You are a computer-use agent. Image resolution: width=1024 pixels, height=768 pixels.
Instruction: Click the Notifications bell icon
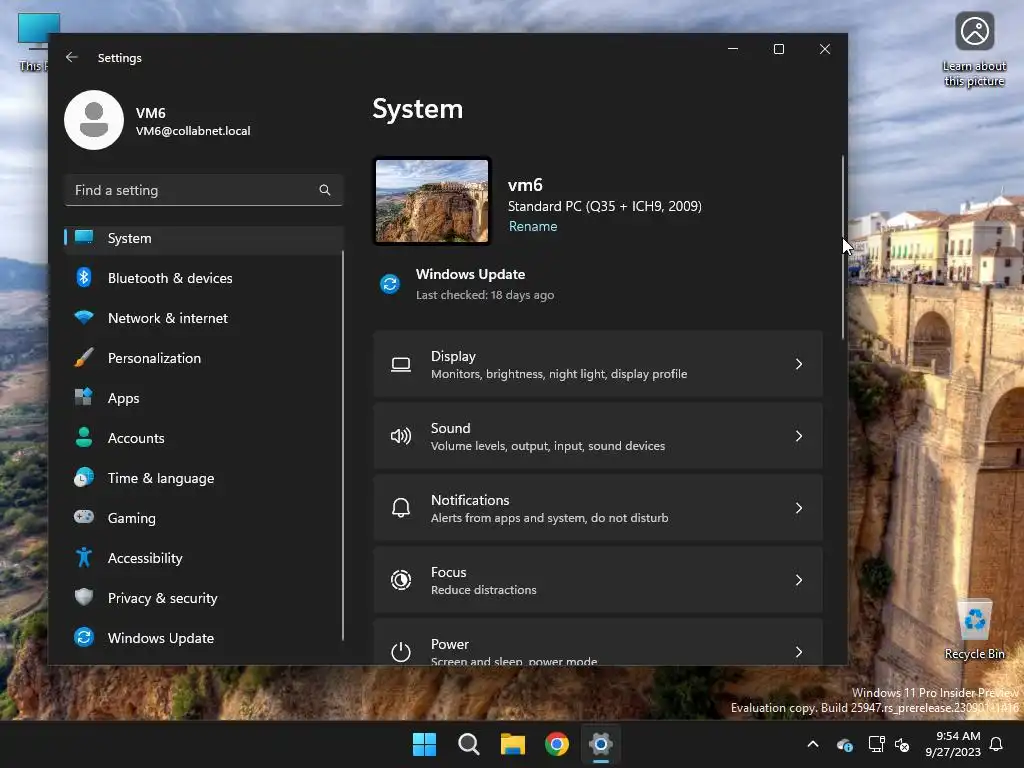[x=401, y=508]
